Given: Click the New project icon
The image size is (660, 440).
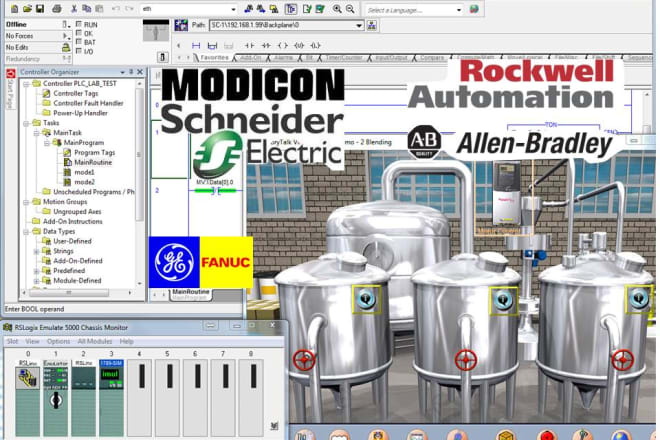Looking at the screenshot, I should tap(14, 8).
